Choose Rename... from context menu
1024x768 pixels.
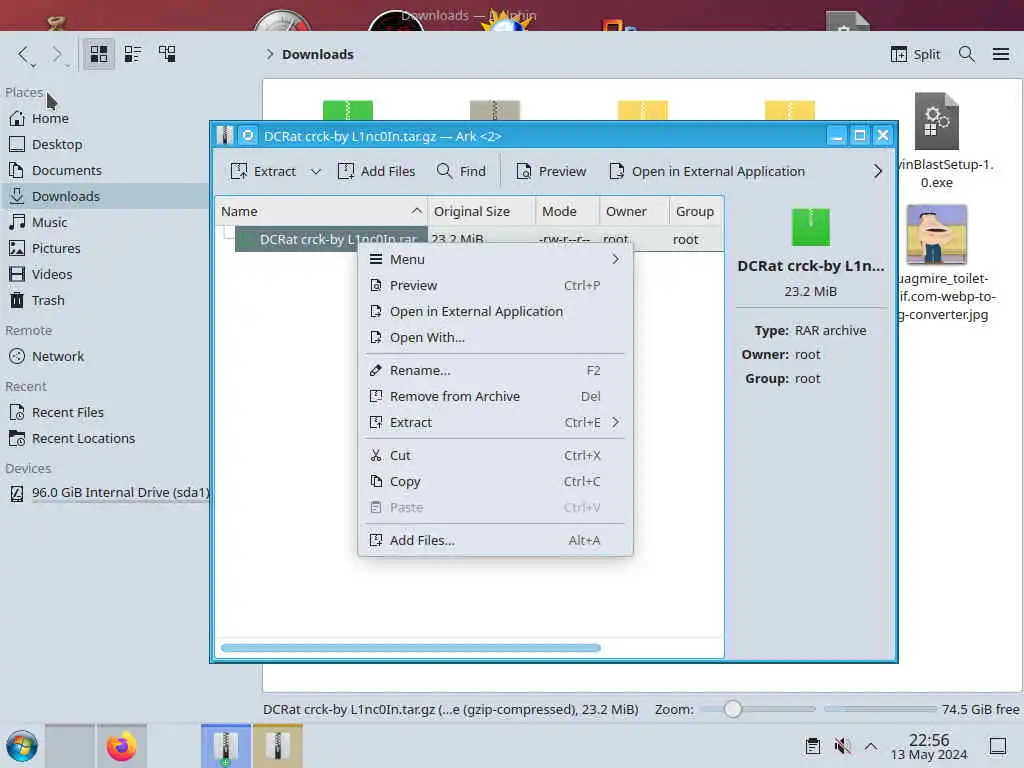click(x=495, y=370)
